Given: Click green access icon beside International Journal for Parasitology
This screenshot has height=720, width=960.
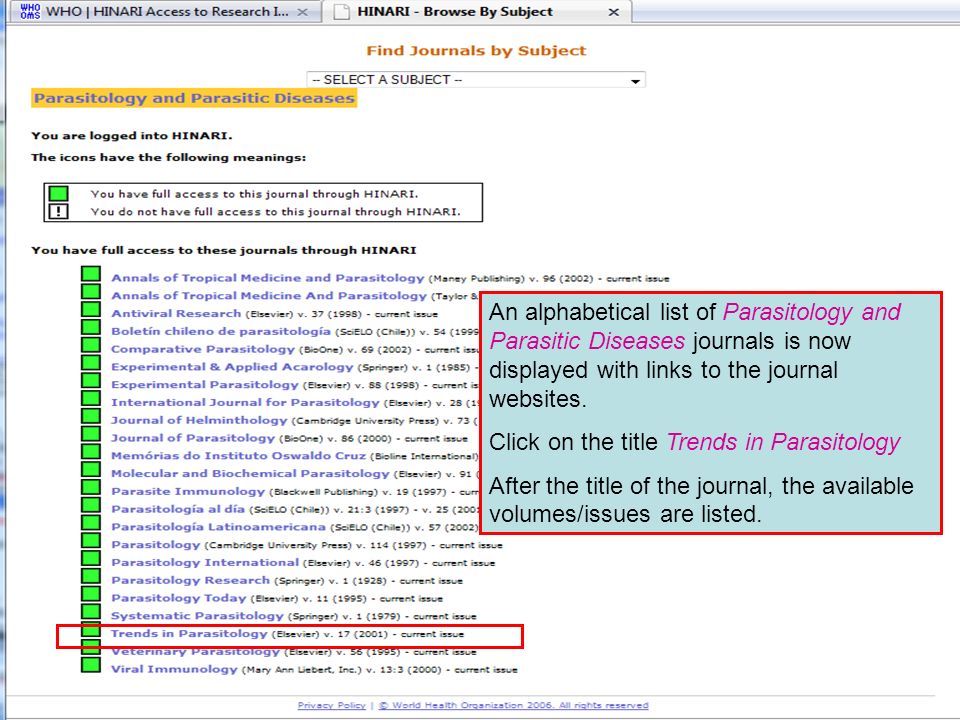Looking at the screenshot, I should [91, 398].
